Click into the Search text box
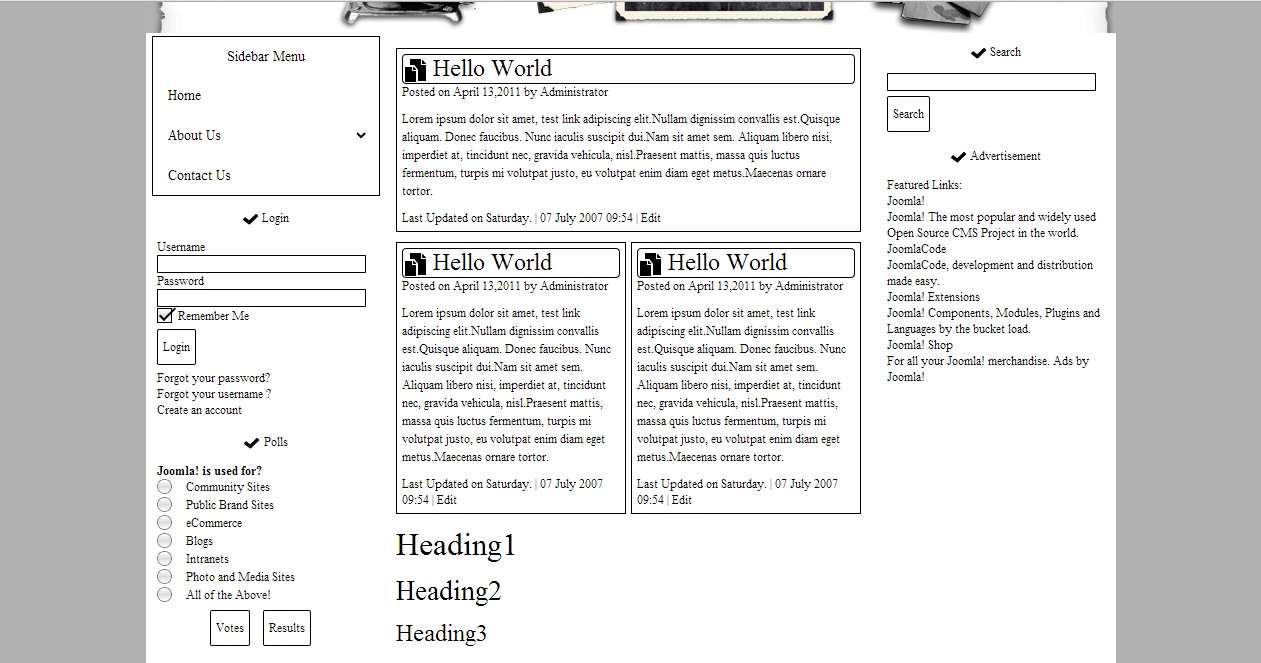1261x663 pixels. (x=991, y=82)
